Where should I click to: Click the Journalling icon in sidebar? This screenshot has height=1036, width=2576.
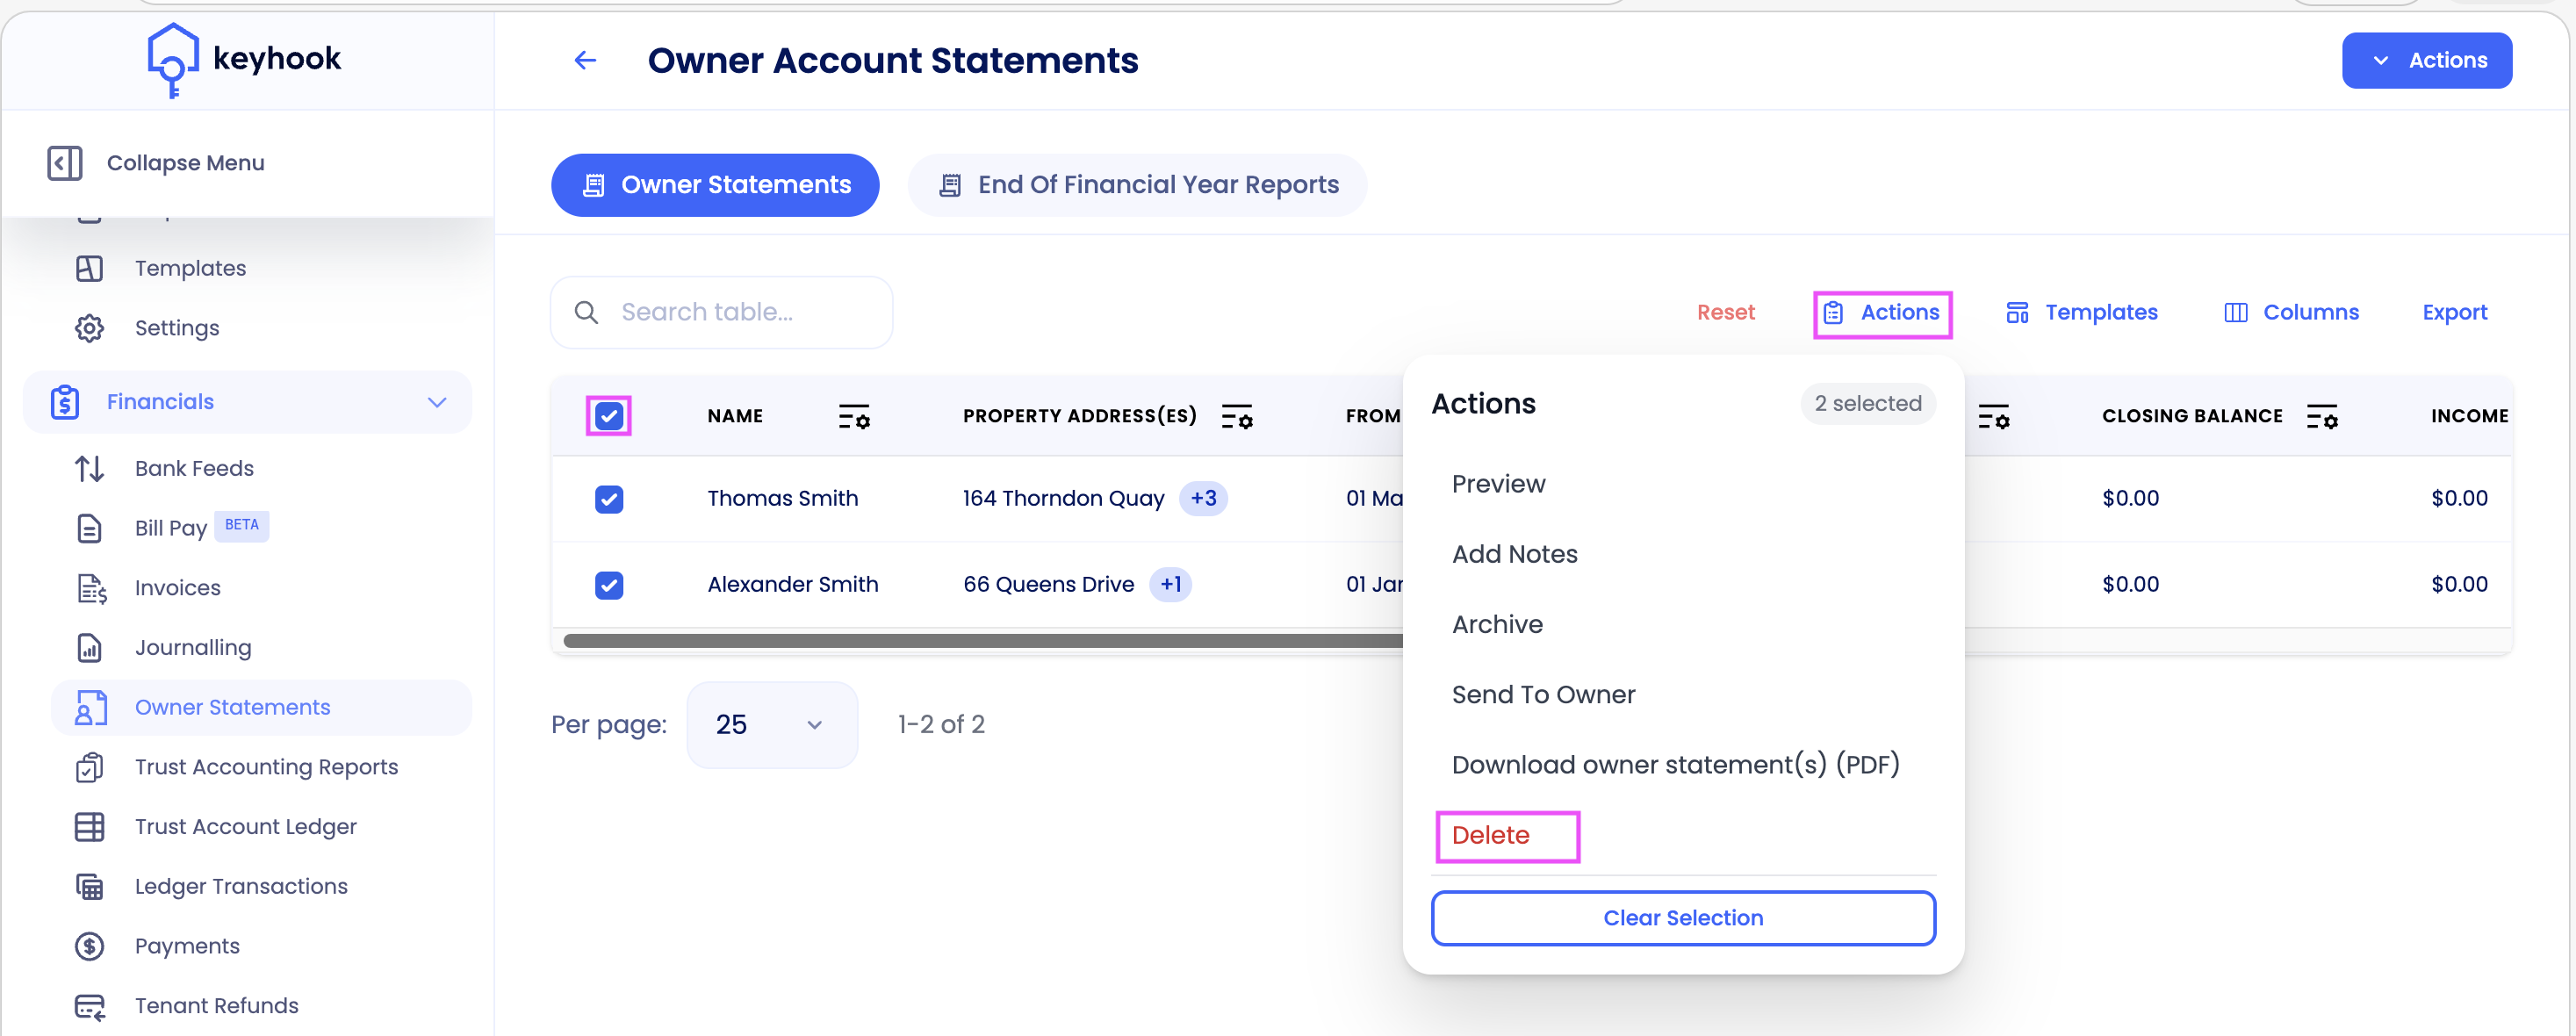click(x=90, y=648)
